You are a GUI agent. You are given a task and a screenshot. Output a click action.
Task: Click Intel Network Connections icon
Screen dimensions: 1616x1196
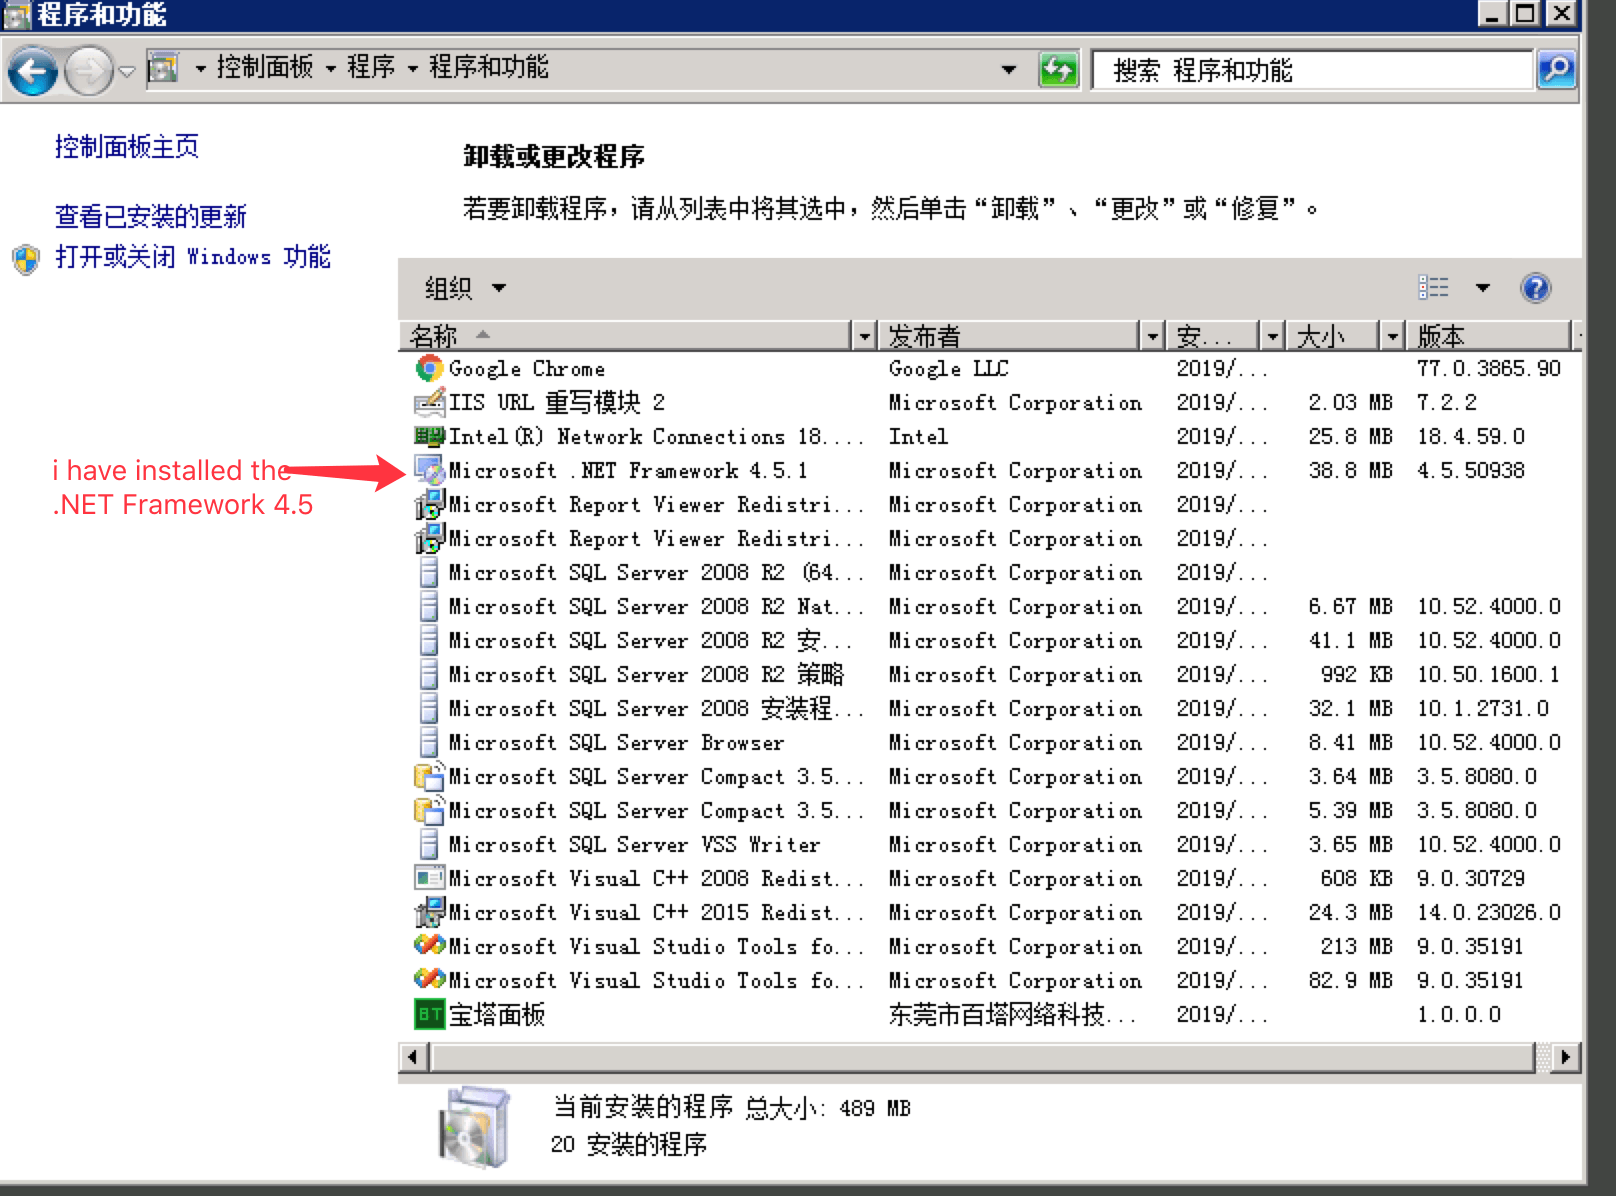[429, 436]
